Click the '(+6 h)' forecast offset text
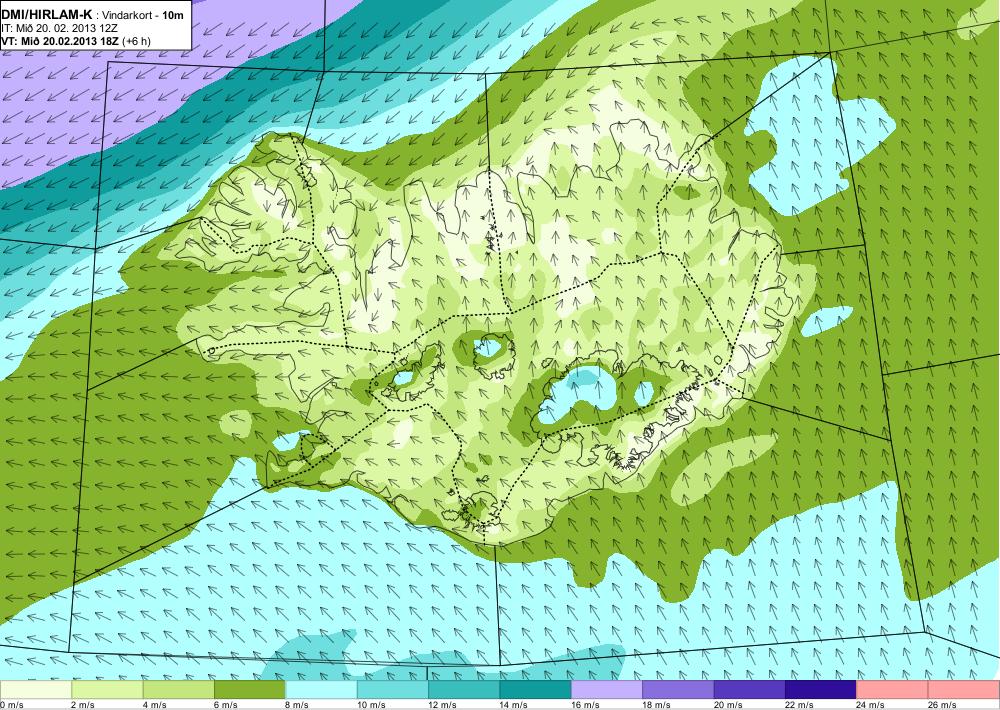The width and height of the screenshot is (1000, 710). pyautogui.click(x=136, y=41)
